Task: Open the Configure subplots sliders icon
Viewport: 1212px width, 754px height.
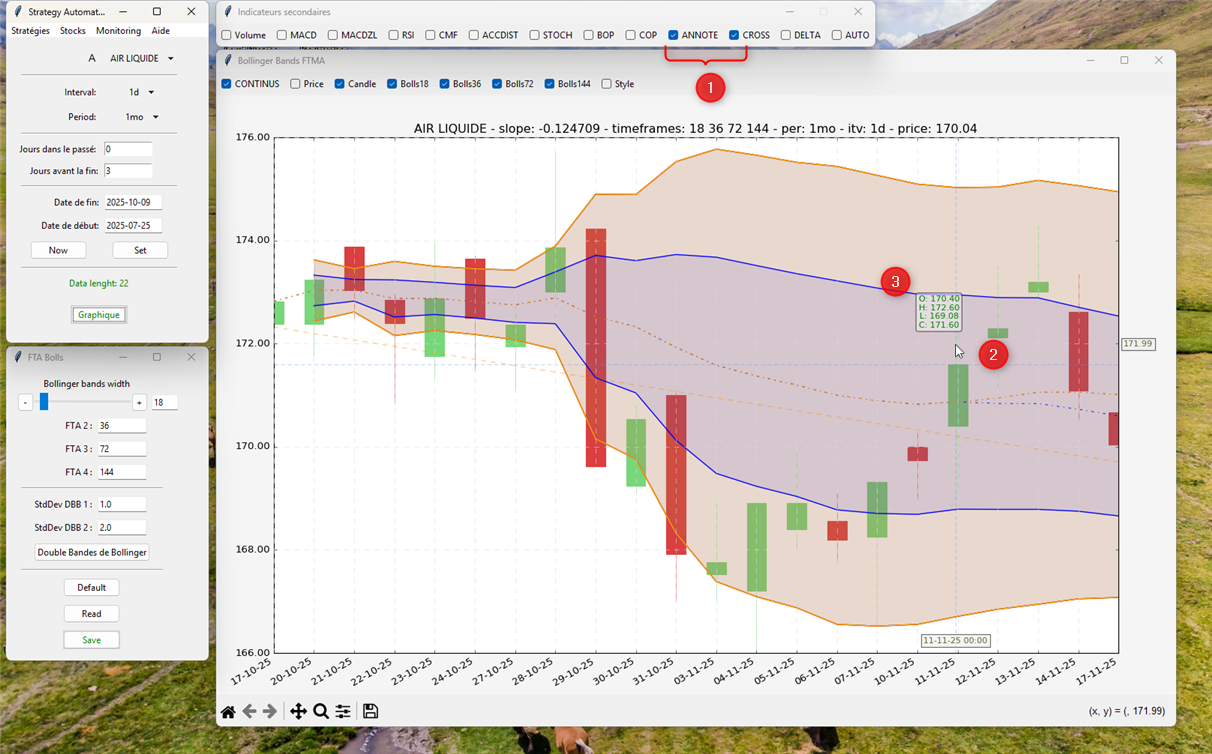Action: pyautogui.click(x=343, y=711)
